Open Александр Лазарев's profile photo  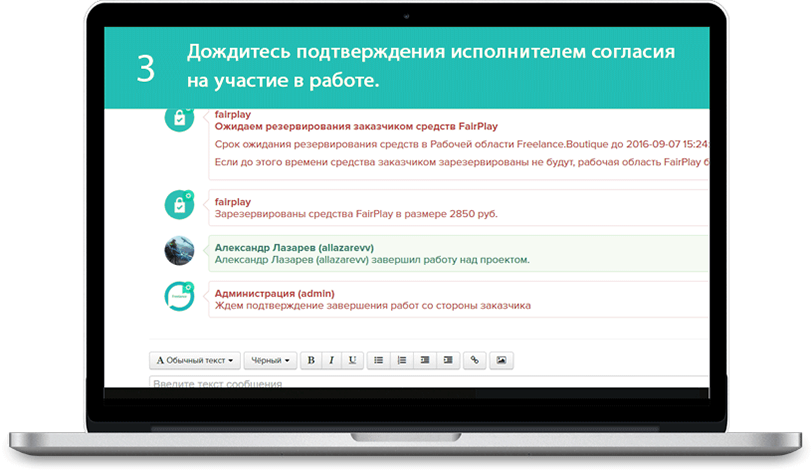[x=179, y=250]
